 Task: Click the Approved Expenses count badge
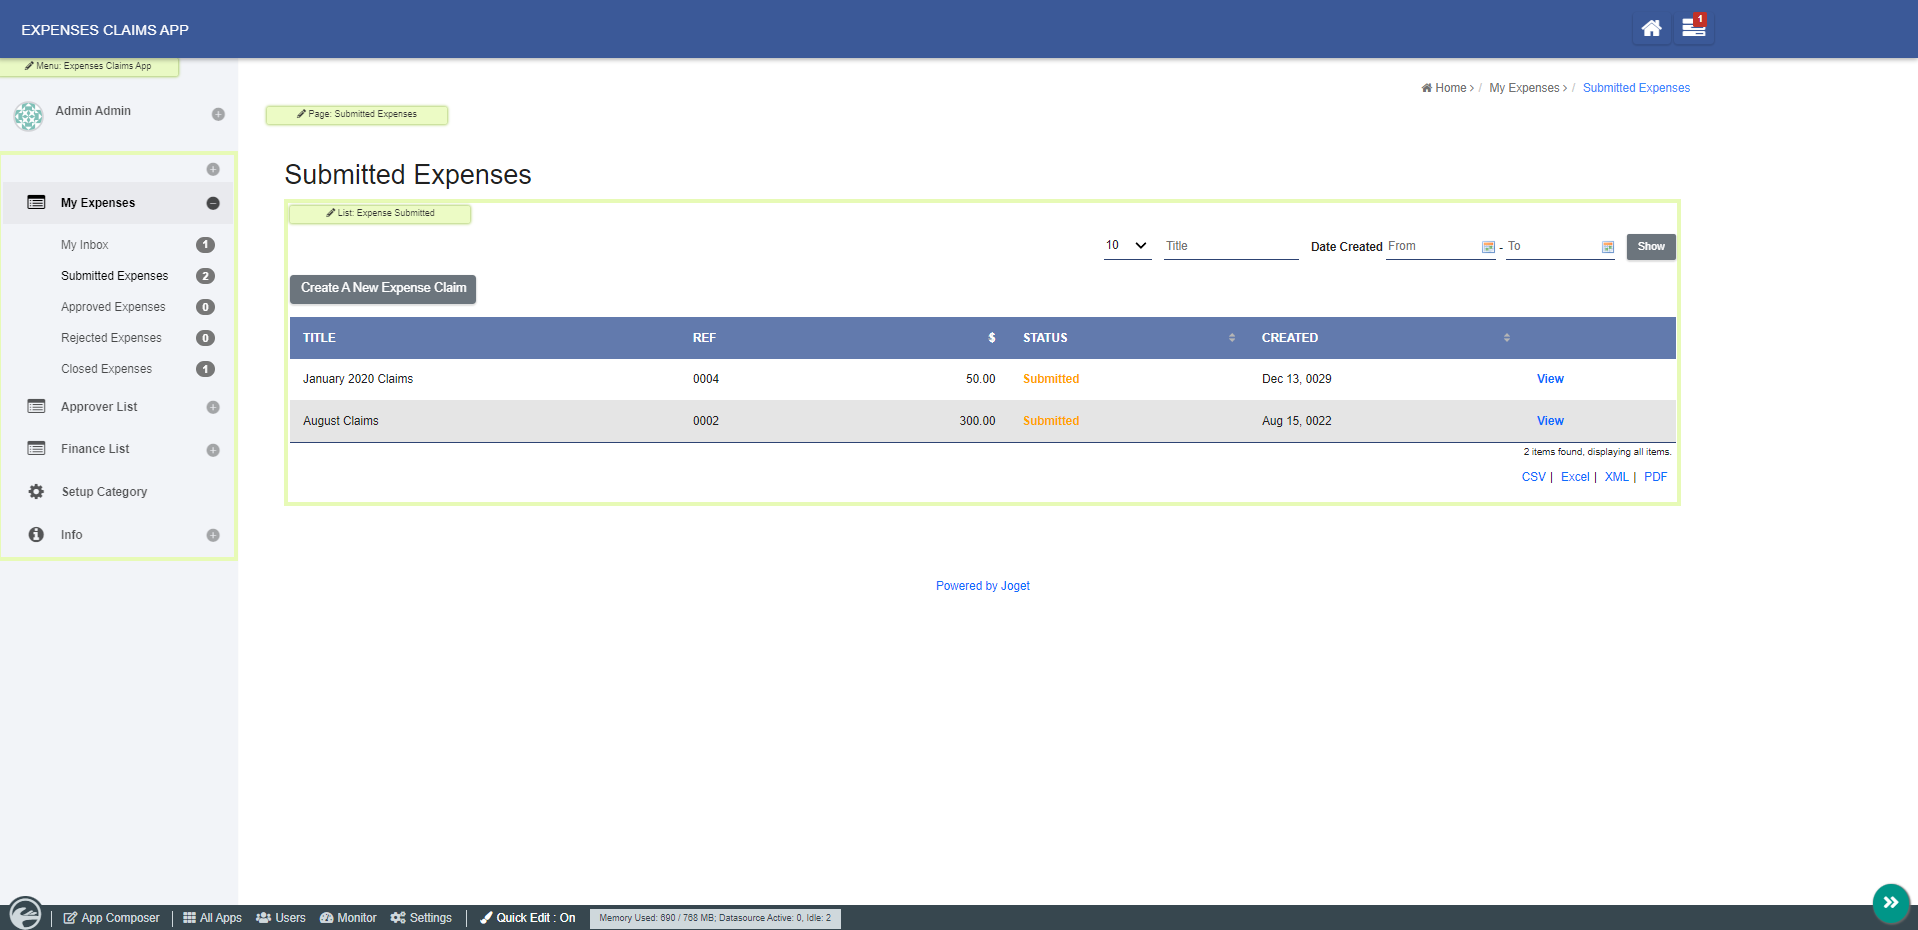tap(205, 307)
